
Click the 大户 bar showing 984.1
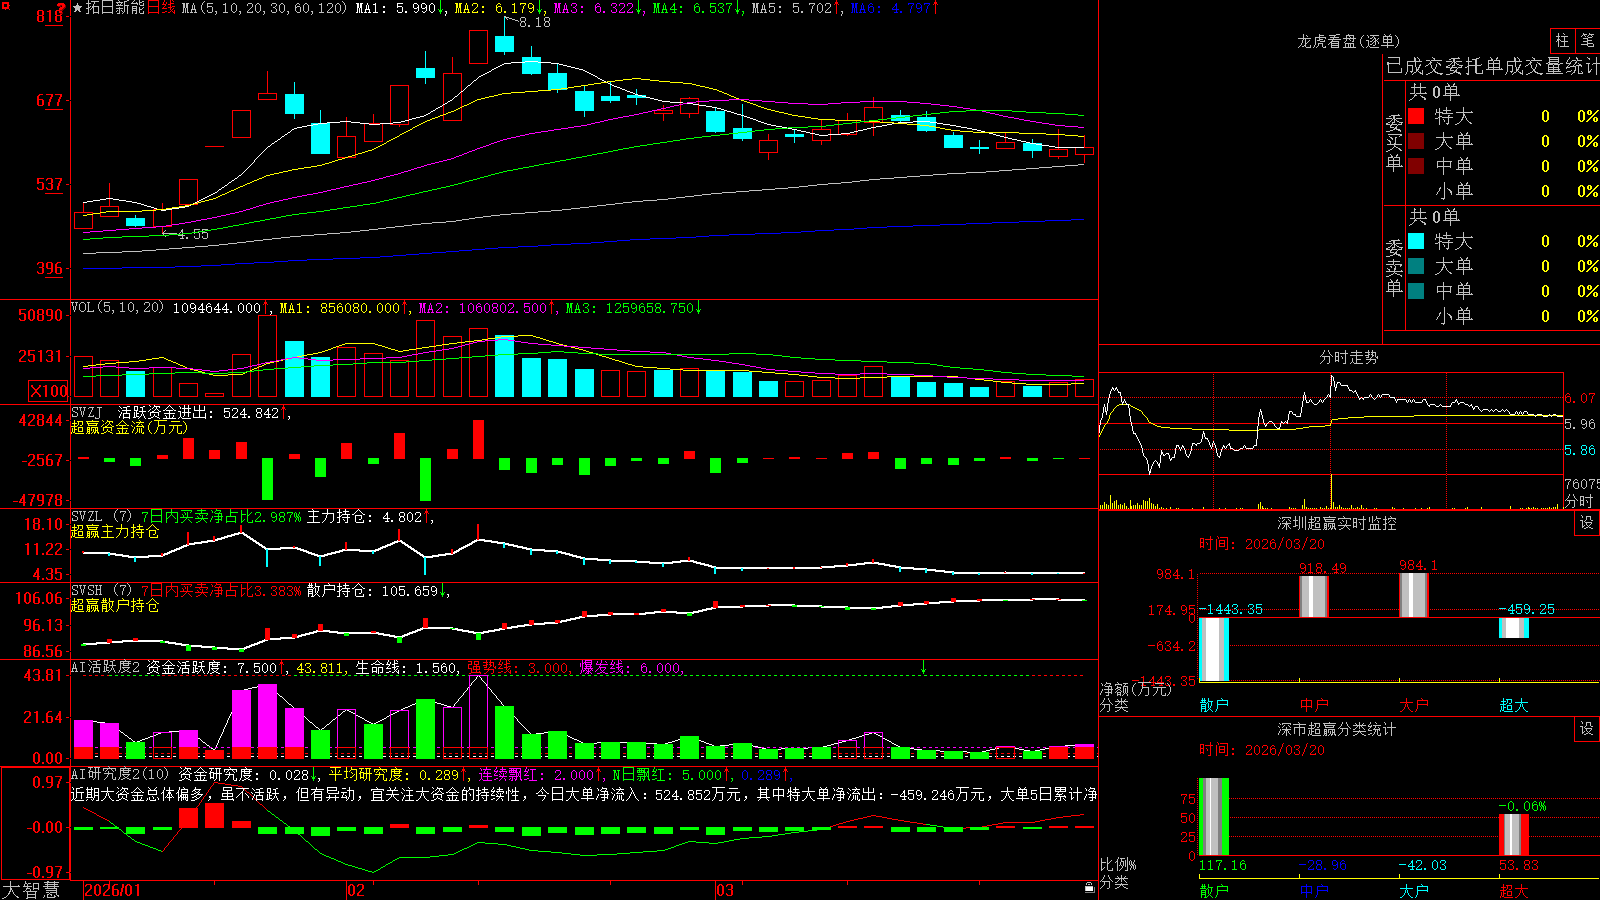point(1414,596)
